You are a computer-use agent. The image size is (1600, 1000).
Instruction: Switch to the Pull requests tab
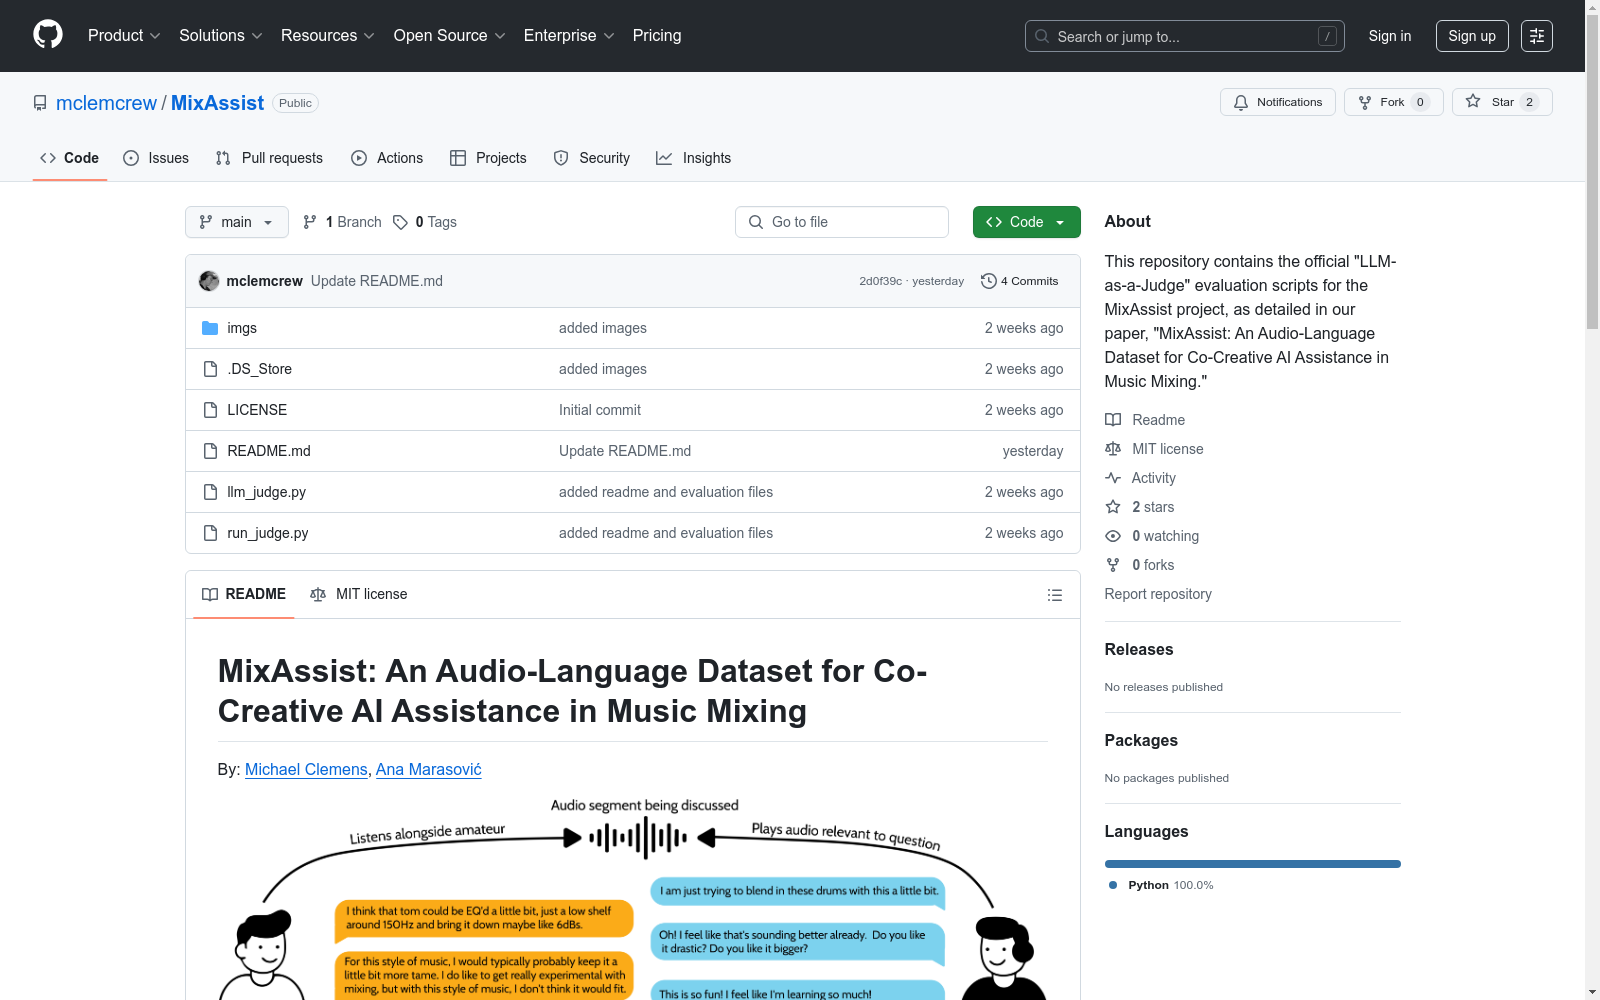[x=269, y=158]
